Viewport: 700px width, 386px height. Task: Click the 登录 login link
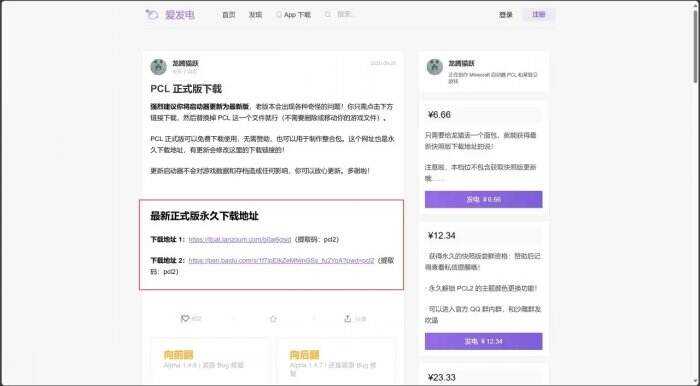click(506, 15)
